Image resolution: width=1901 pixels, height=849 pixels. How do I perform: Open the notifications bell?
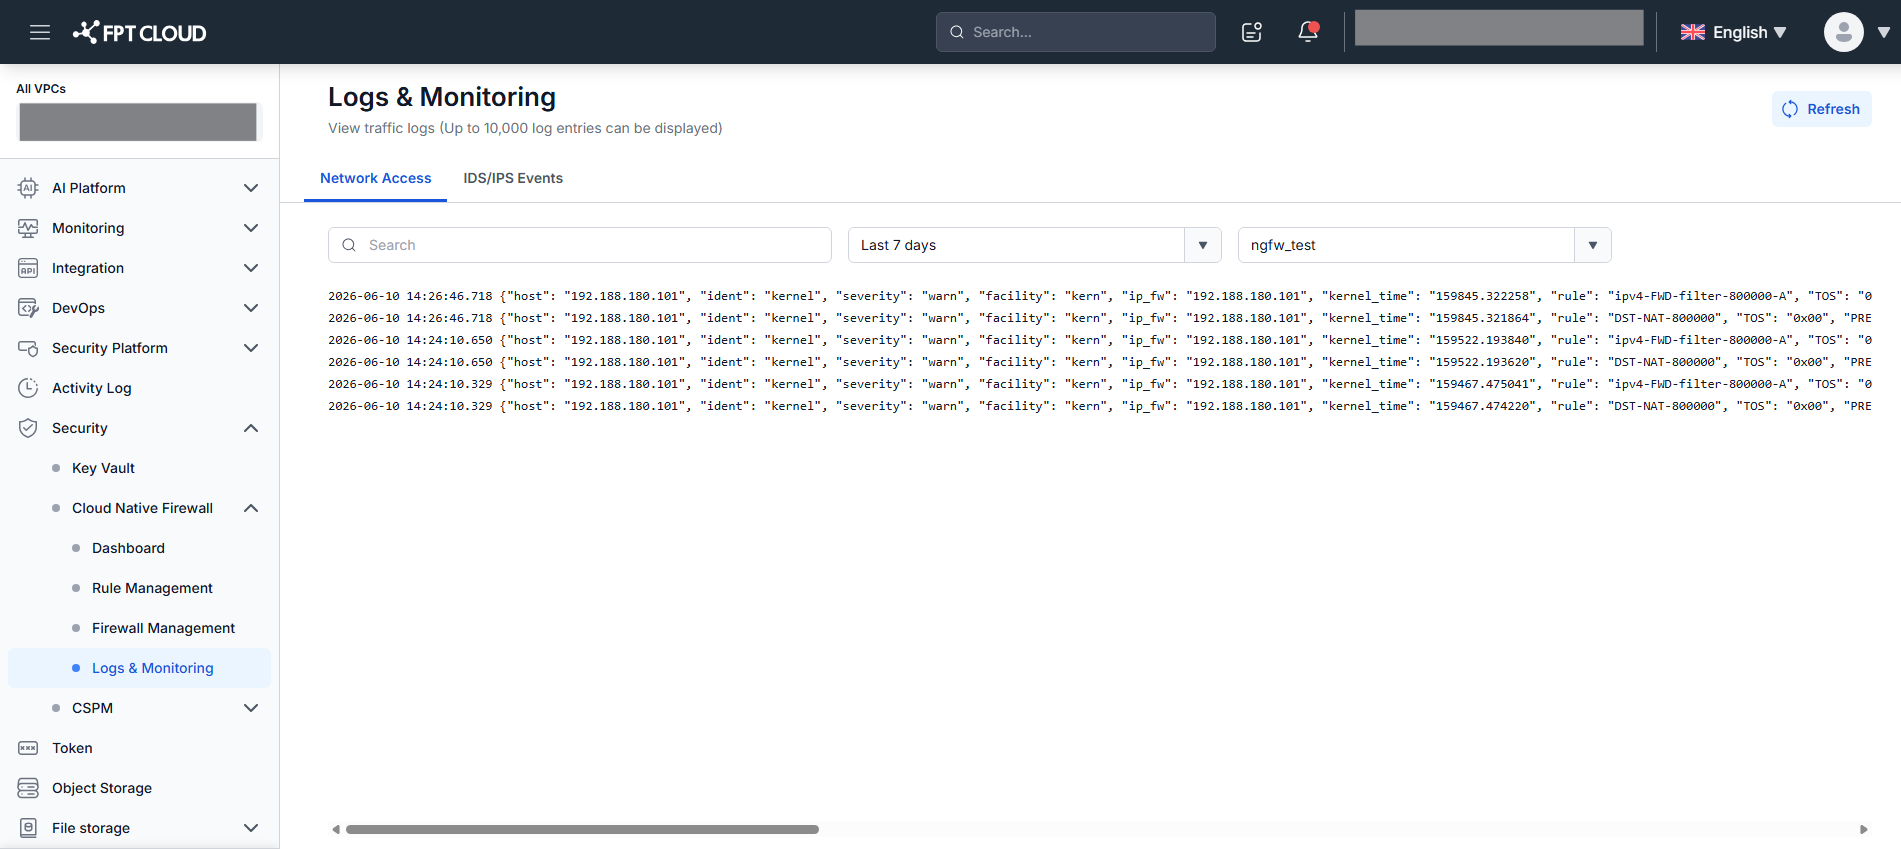1308,32
